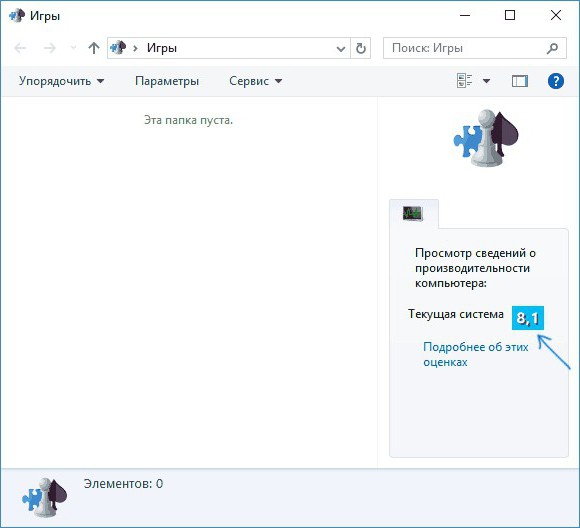
Task: Select the performance monitor tab icon
Action: point(413,213)
